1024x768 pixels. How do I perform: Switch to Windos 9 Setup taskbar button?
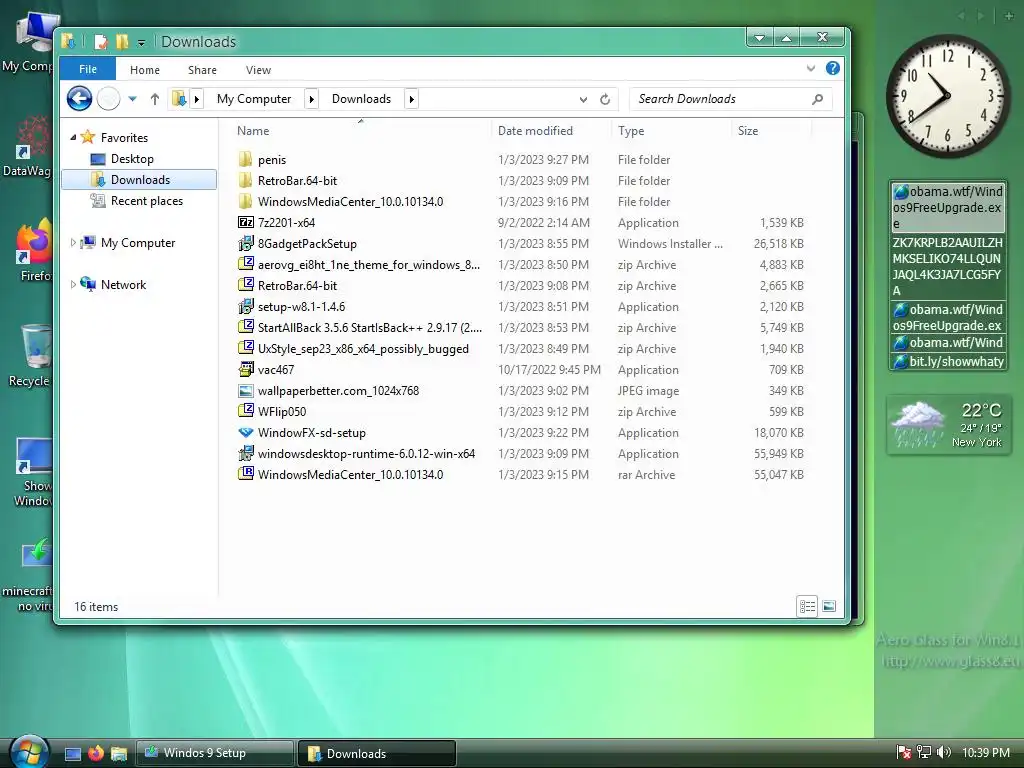tap(214, 753)
